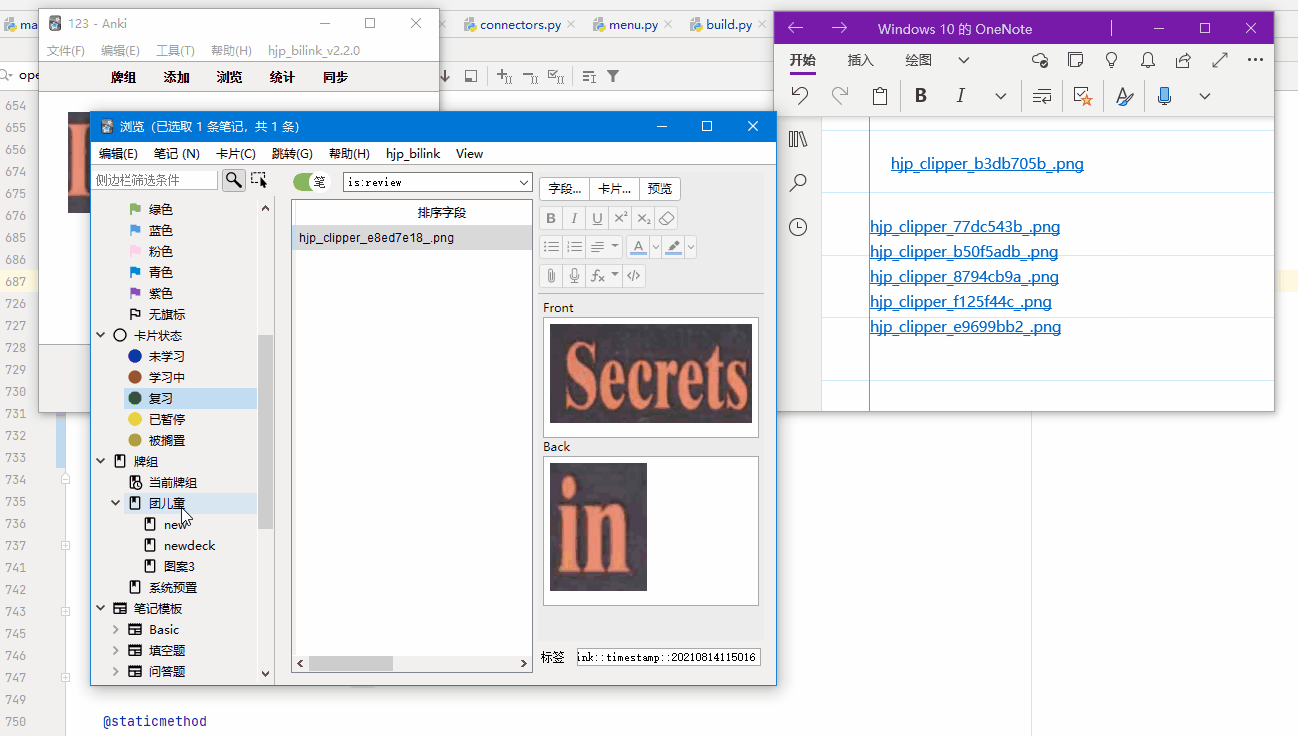Click Undo arrow in OneNote
This screenshot has width=1298, height=736.
[x=799, y=96]
